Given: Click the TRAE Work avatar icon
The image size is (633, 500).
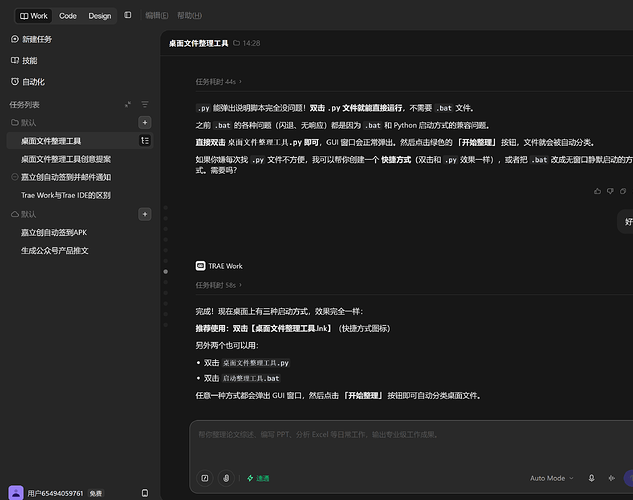Looking at the screenshot, I should [200, 266].
